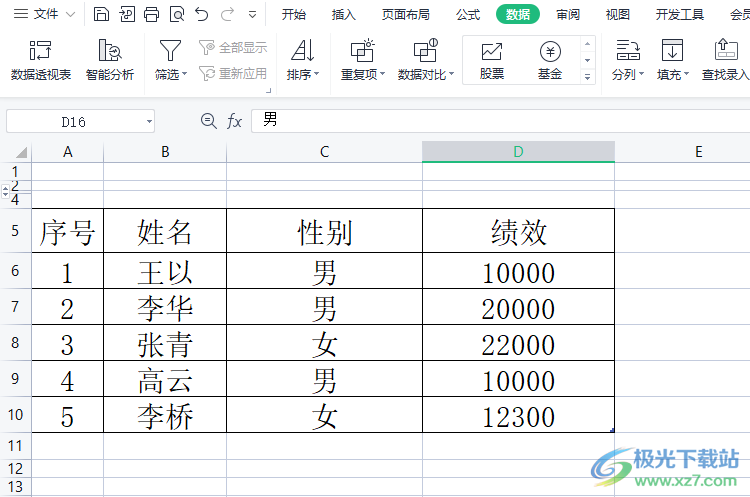Click the 分列 text-to-columns icon
The image size is (750, 497).
tap(628, 51)
